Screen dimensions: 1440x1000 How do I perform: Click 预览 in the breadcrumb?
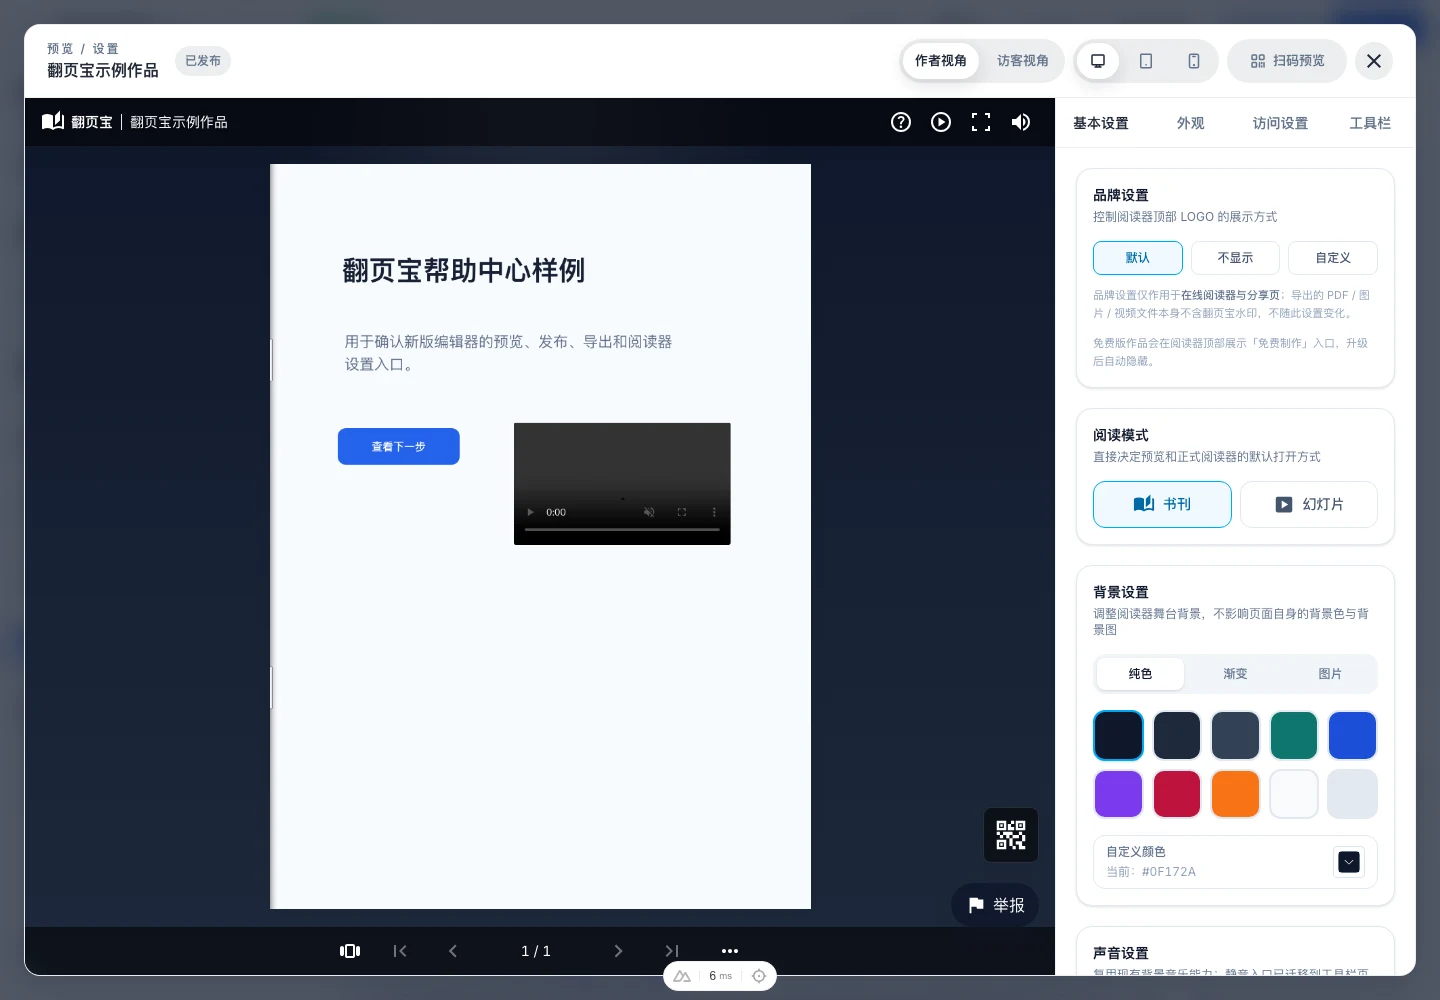click(60, 49)
